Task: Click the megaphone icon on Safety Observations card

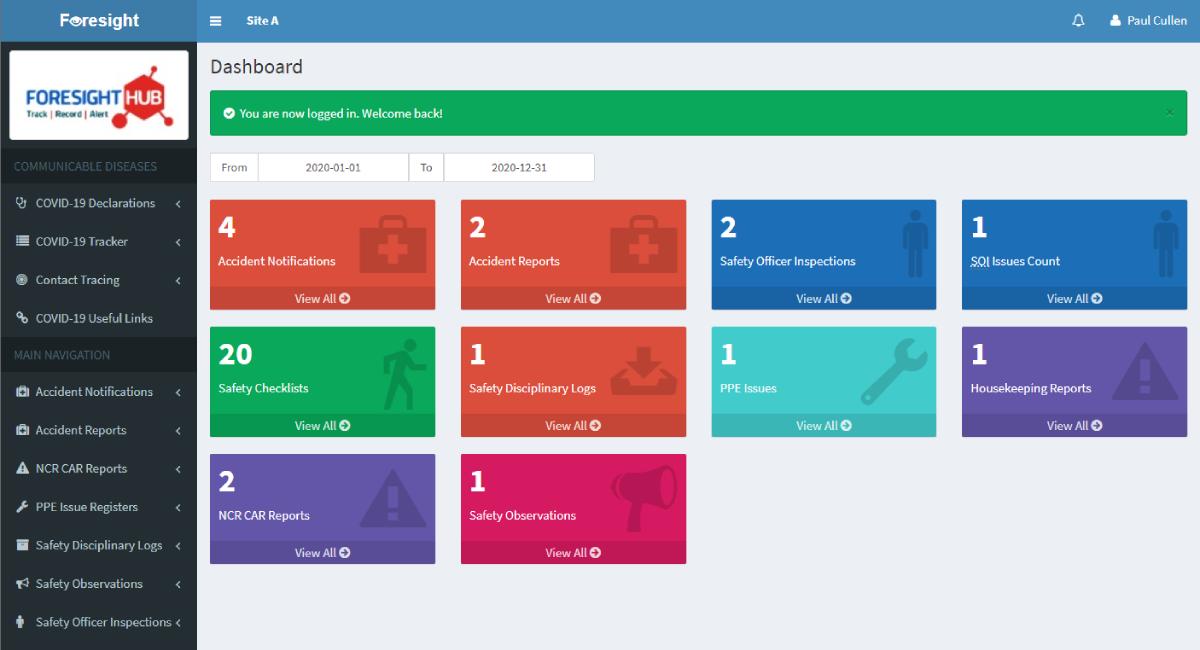Action: point(643,498)
